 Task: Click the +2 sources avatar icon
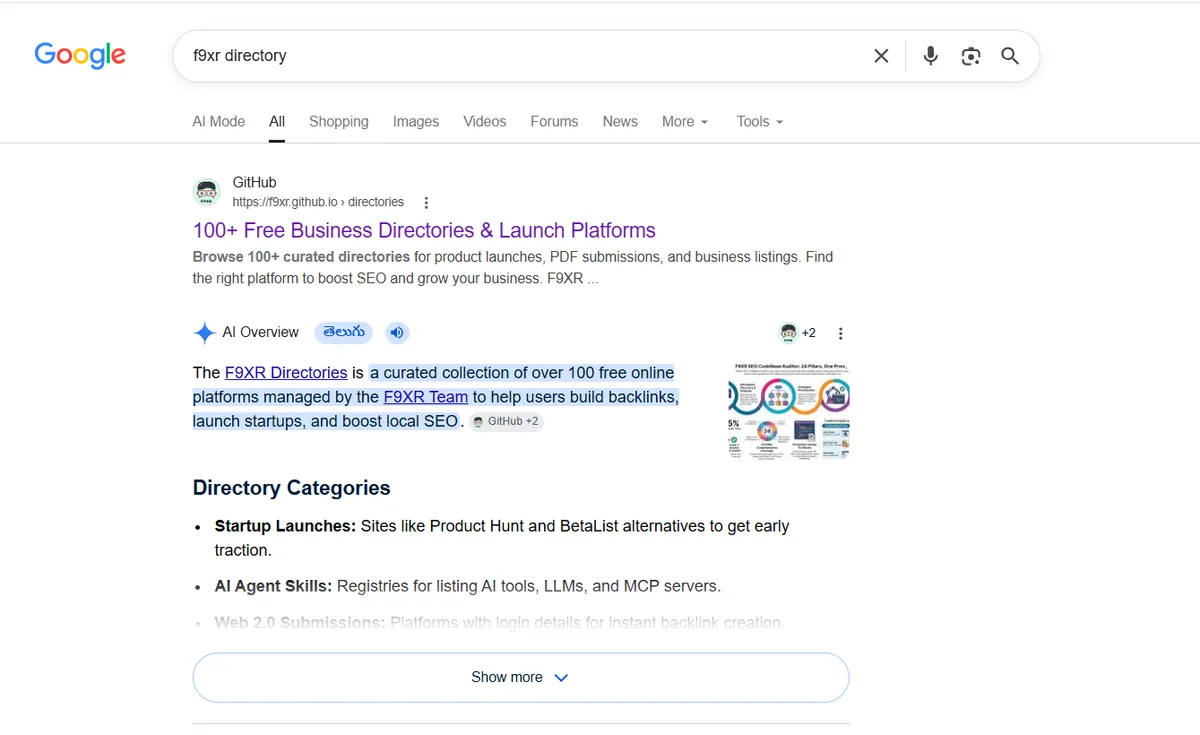788,333
